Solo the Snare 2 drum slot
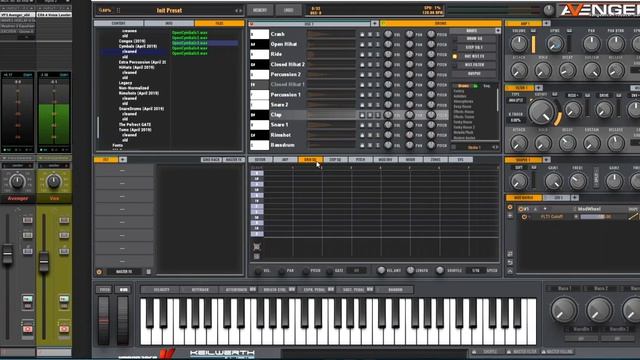This screenshot has width=640, height=360. pos(378,105)
